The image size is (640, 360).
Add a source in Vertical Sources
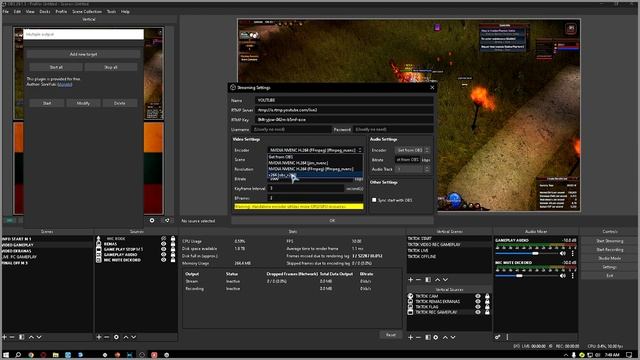(411, 338)
